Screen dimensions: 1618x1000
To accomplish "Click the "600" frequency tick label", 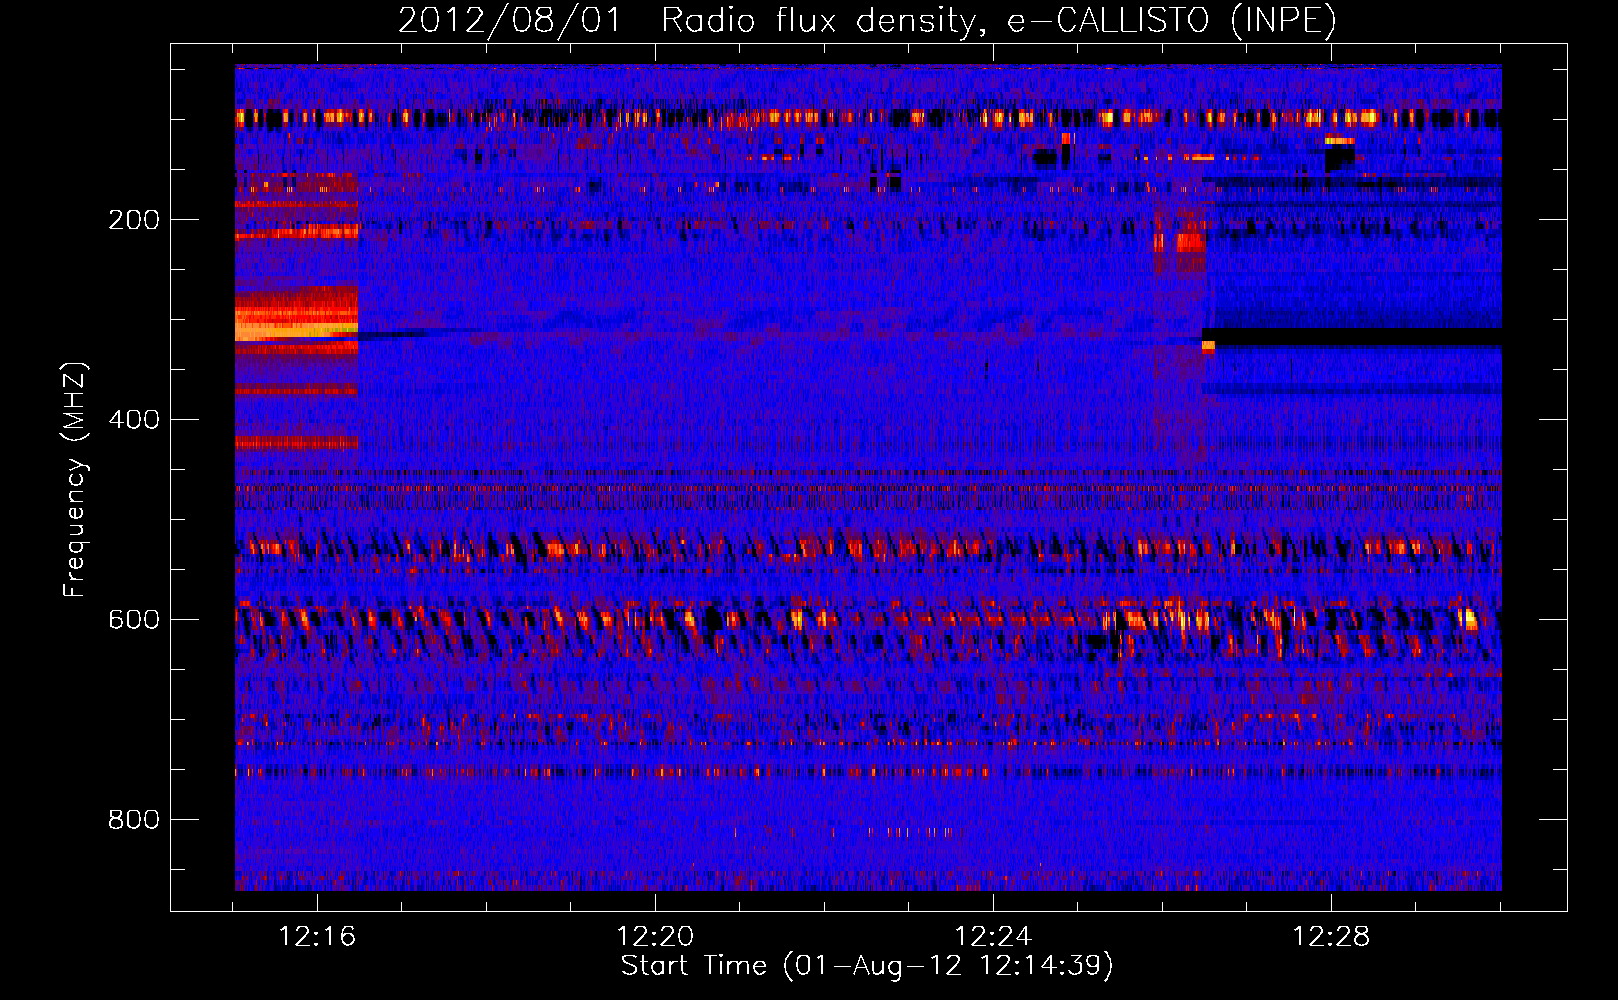I will pyautogui.click(x=134, y=620).
